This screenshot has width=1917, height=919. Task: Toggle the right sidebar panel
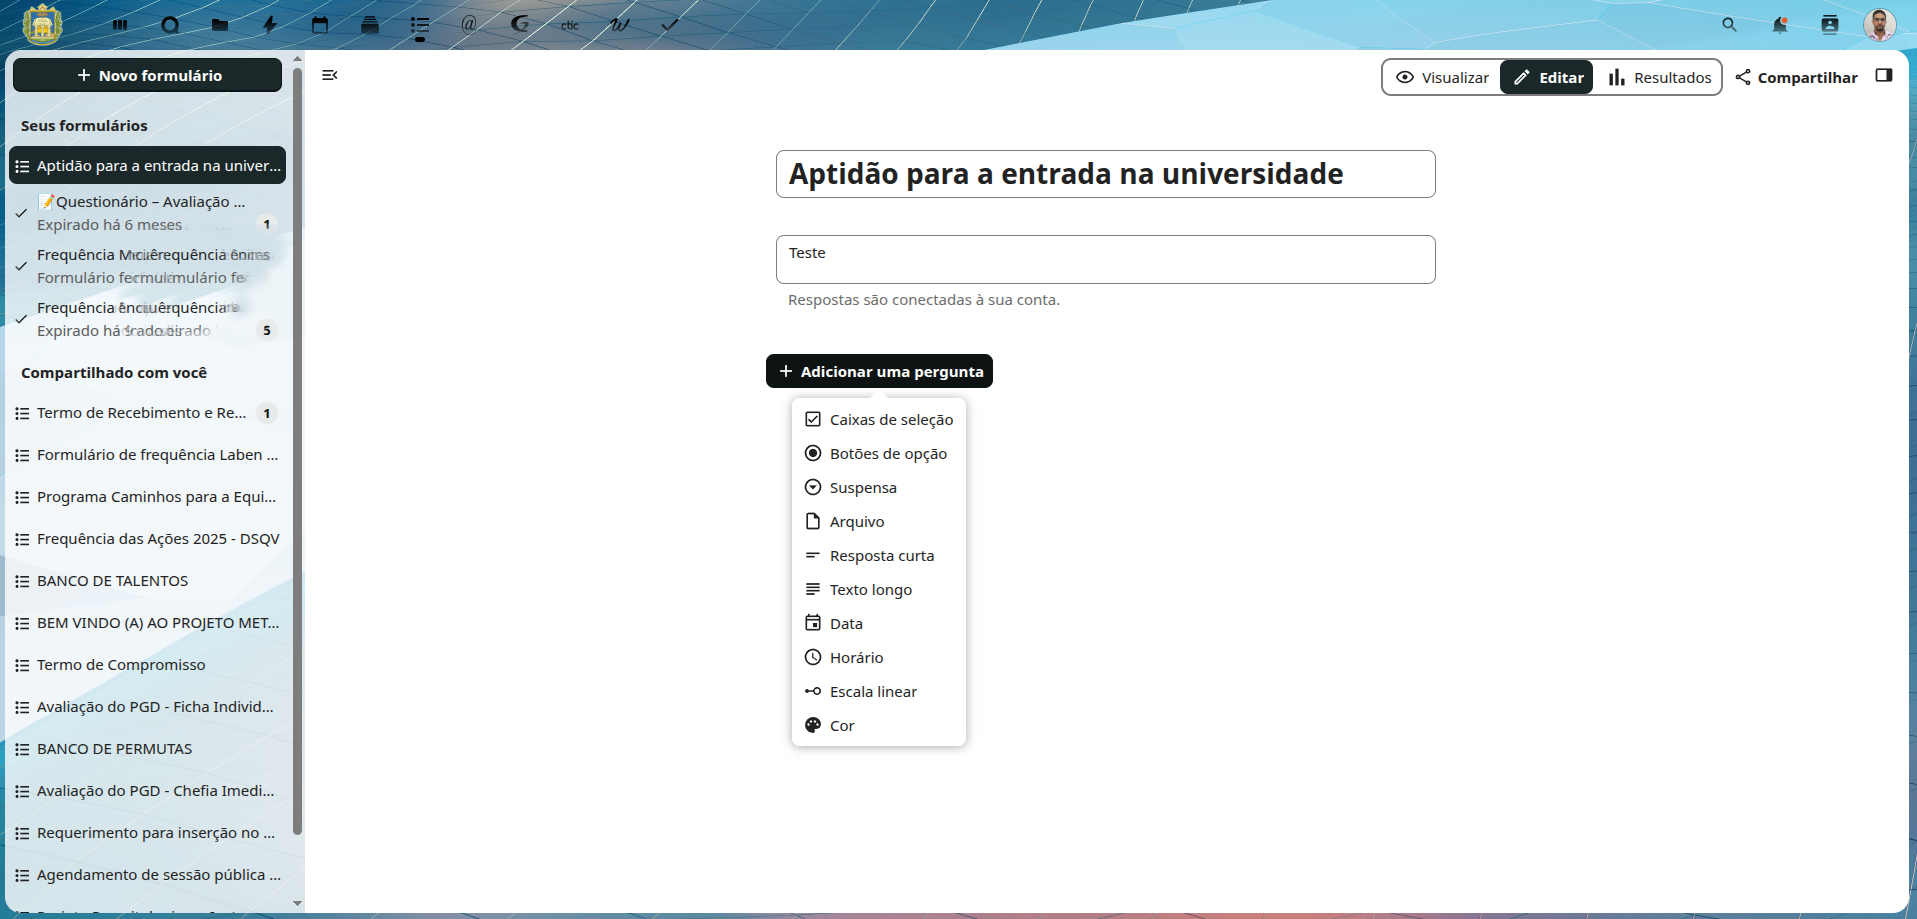pyautogui.click(x=1884, y=76)
